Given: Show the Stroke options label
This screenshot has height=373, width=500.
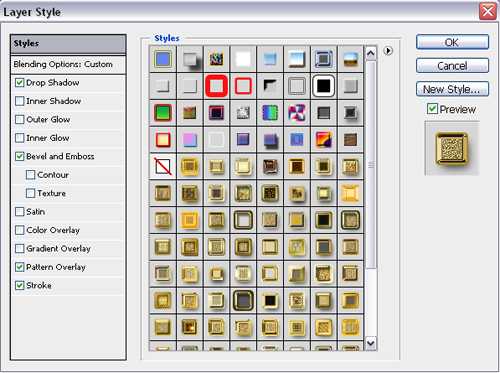Looking at the screenshot, I should 39,285.
